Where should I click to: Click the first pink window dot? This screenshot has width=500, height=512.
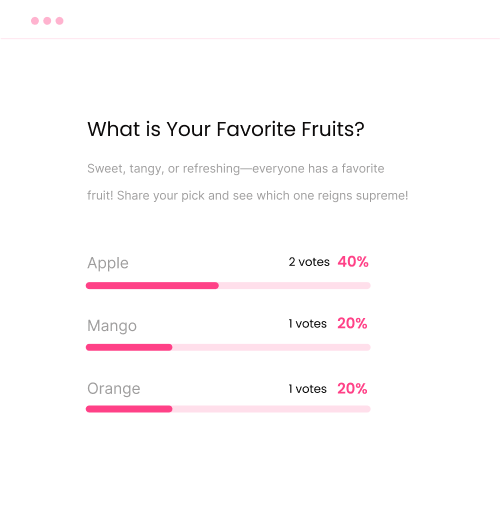coord(35,21)
